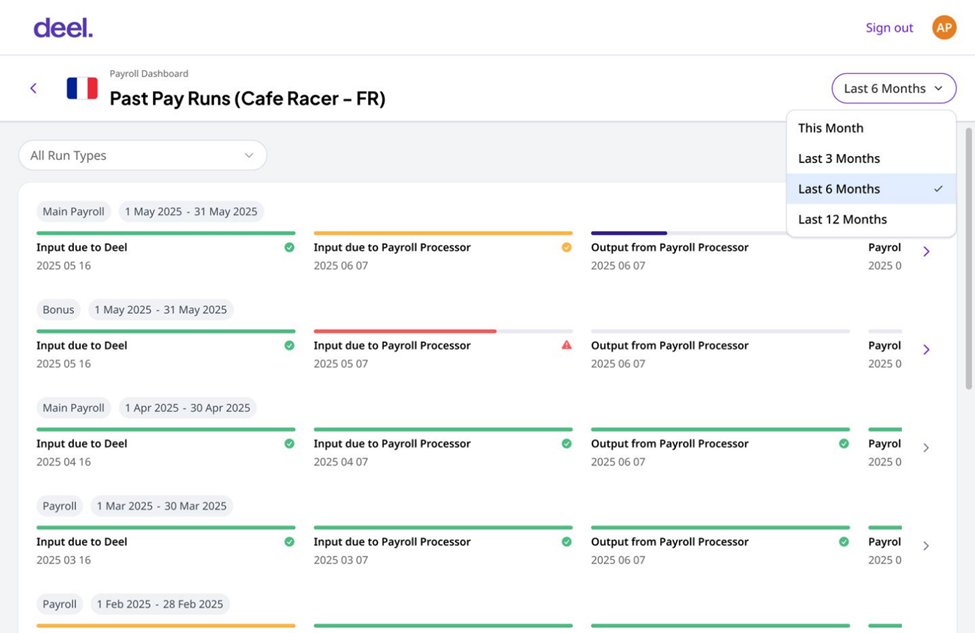975x633 pixels.
Task: Select This Month from the menu
Action: 871,128
